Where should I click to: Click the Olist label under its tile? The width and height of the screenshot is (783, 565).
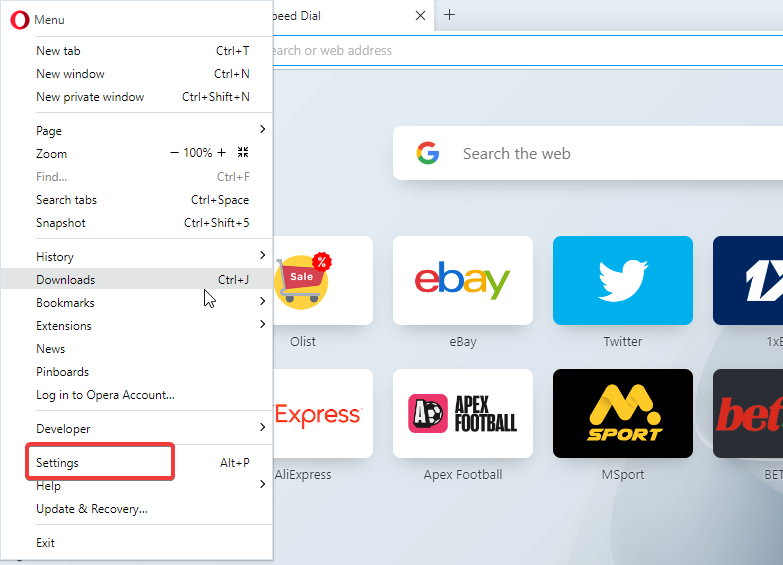pos(303,342)
